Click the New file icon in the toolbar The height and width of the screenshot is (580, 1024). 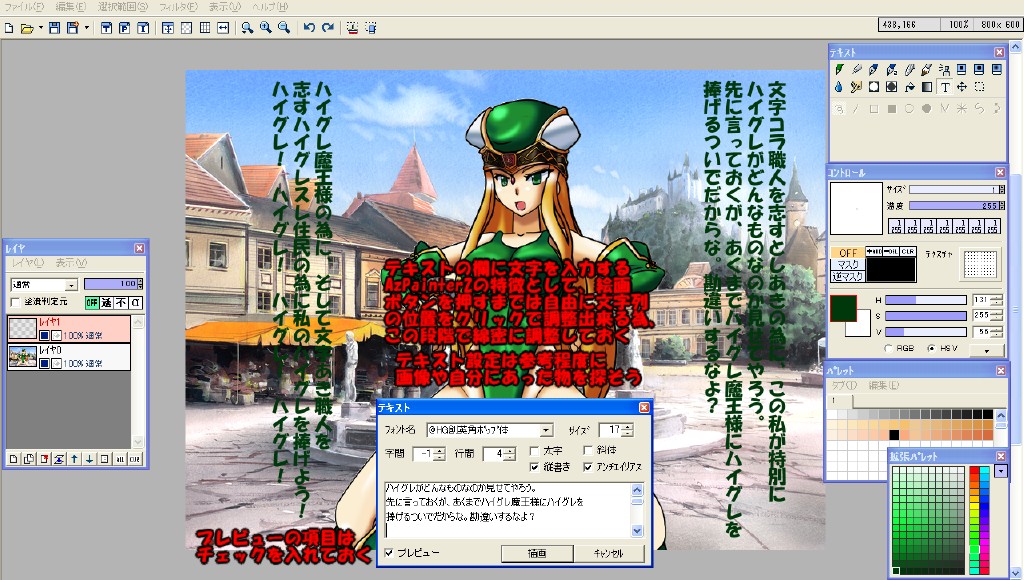pos(9,28)
